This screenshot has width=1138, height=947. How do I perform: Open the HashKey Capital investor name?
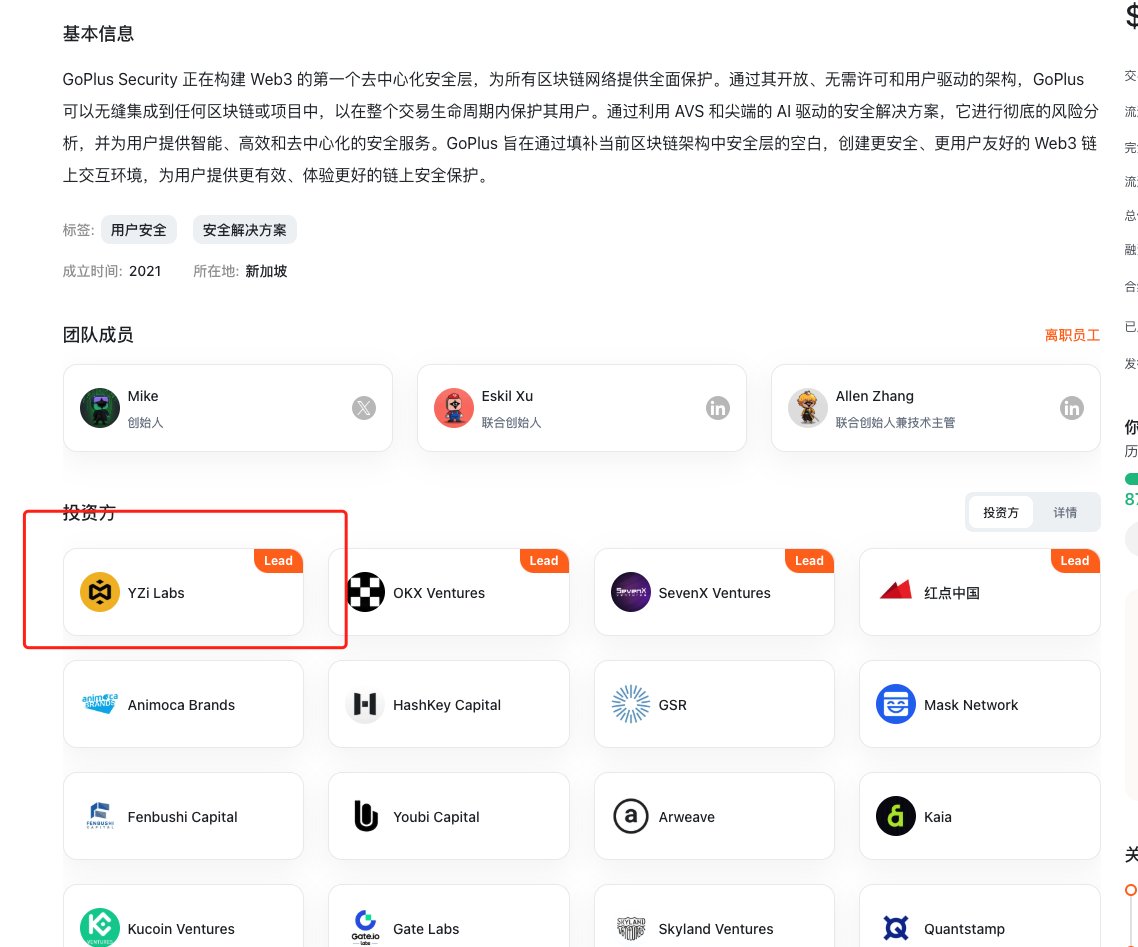click(447, 705)
